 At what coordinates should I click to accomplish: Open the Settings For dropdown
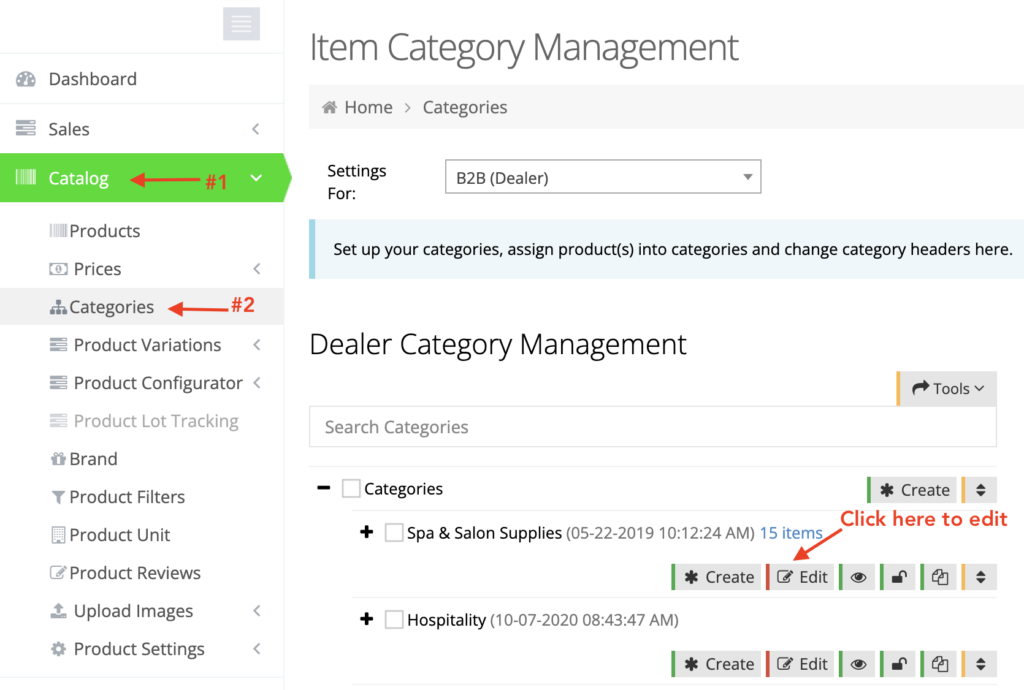click(603, 177)
